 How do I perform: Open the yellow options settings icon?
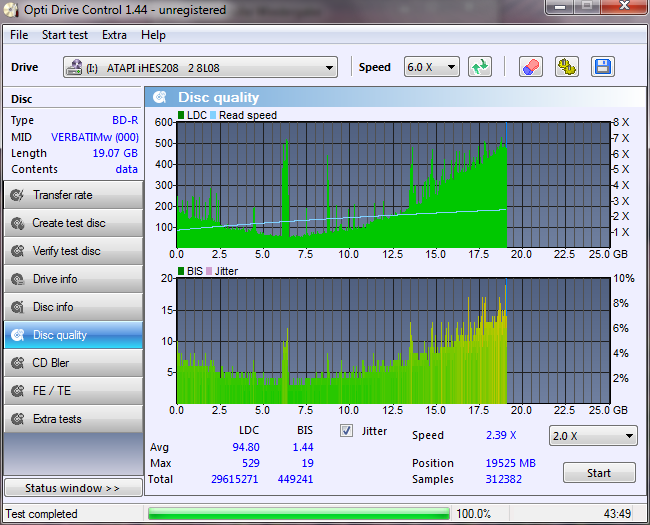click(x=567, y=67)
